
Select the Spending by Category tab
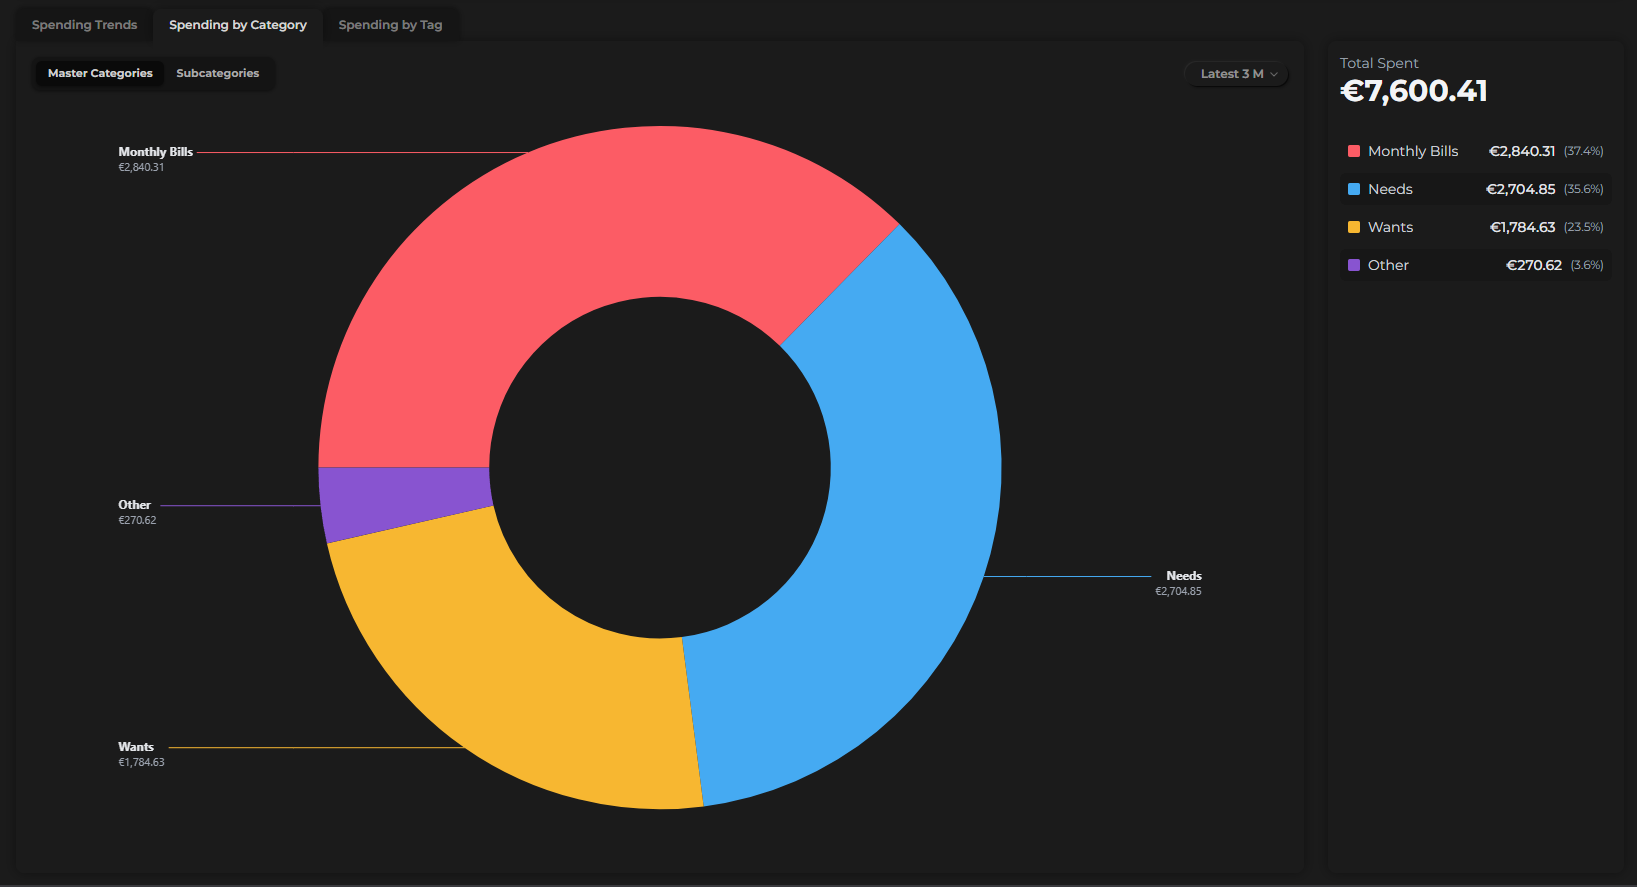238,25
